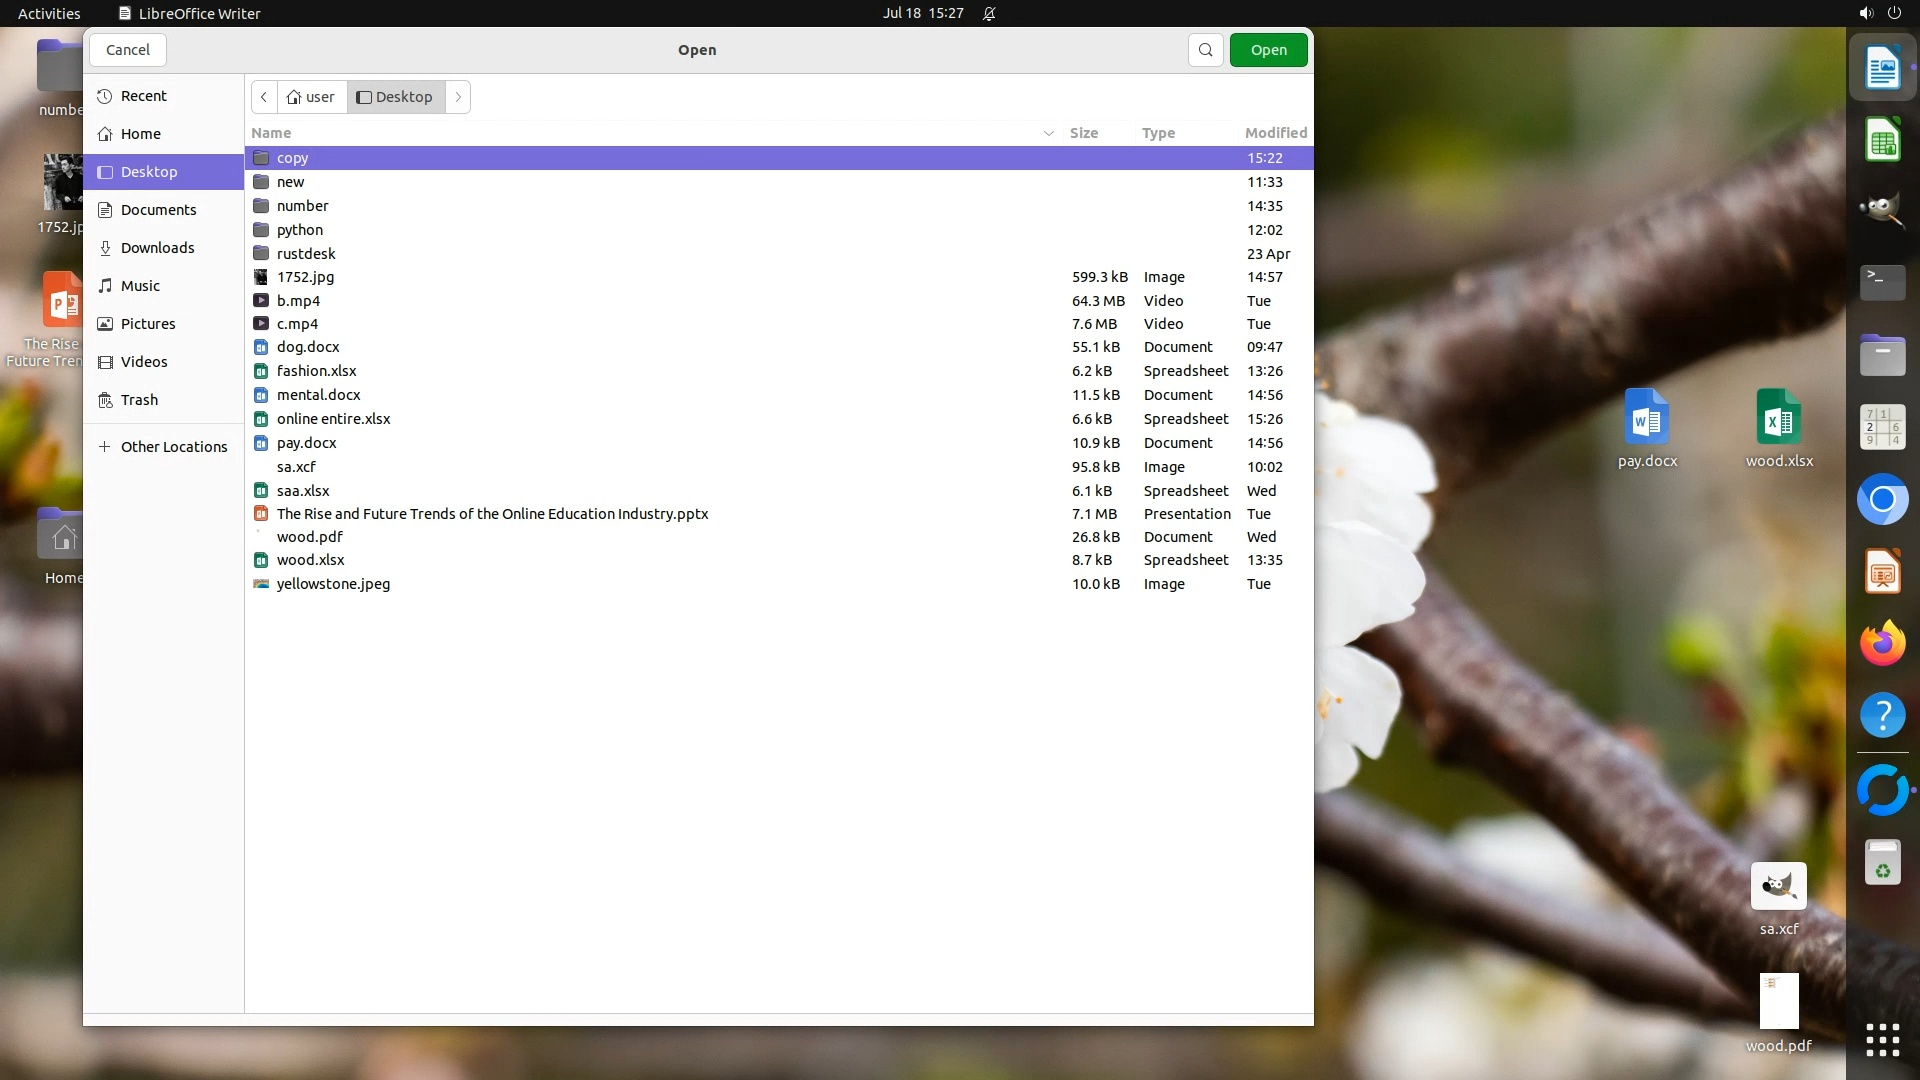Cancel the Open dialog
Screen dimensions: 1920x1080
[x=127, y=50]
